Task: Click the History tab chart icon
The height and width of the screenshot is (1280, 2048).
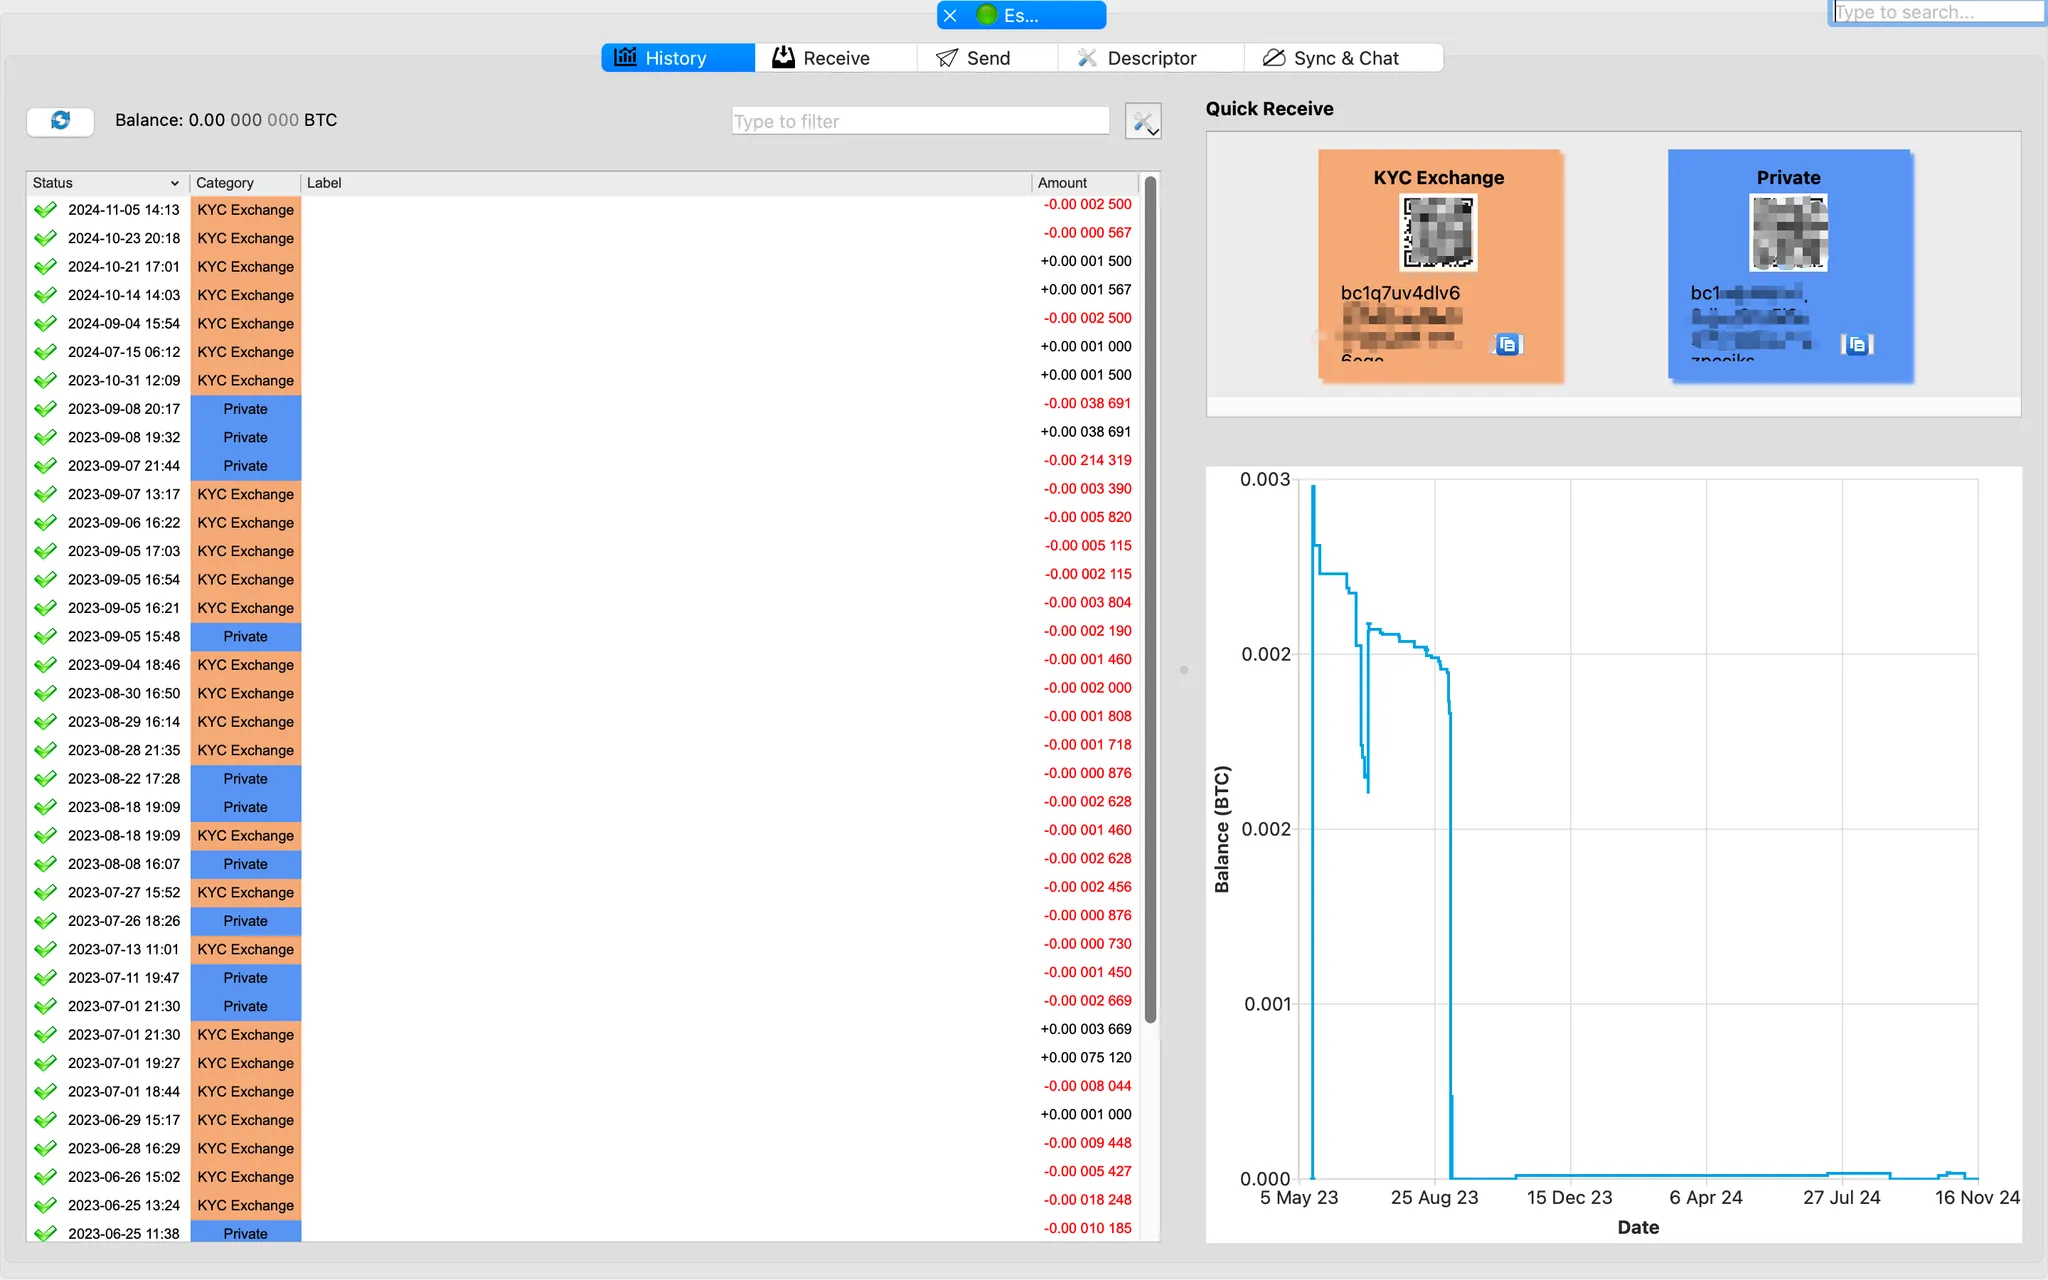Action: click(626, 57)
